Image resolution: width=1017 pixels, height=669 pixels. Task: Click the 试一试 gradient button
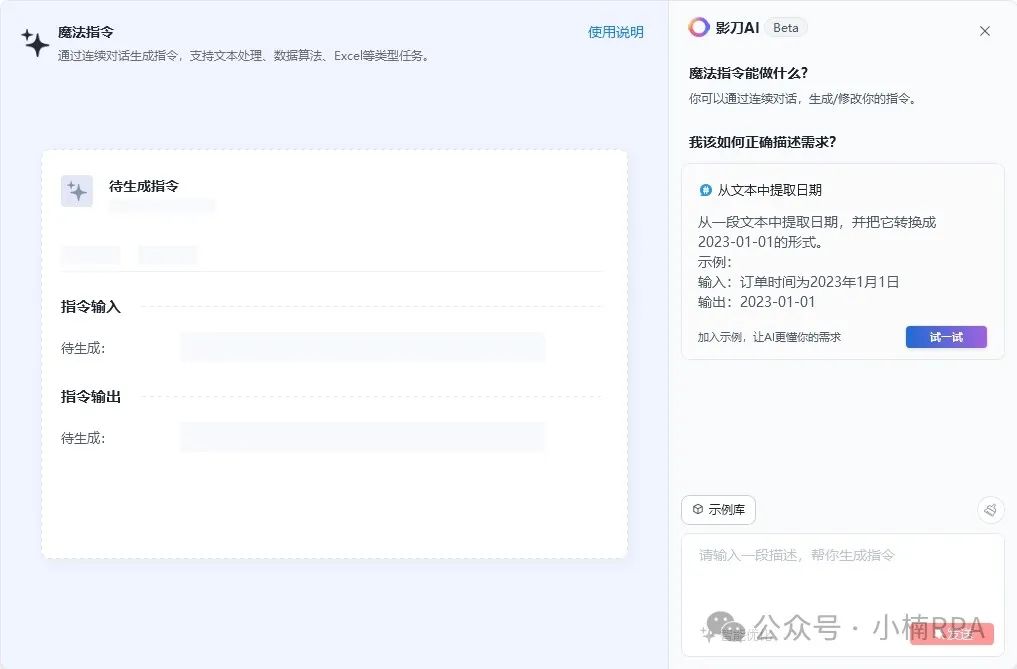click(945, 337)
